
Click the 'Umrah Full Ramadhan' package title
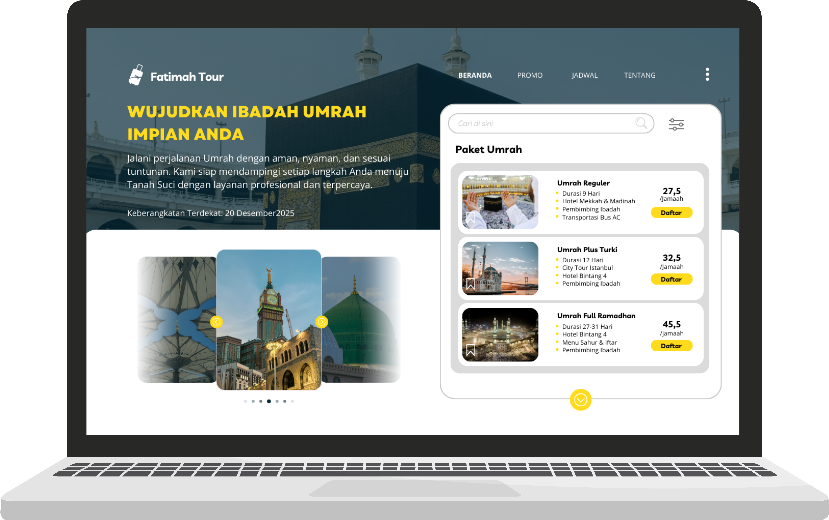point(596,315)
